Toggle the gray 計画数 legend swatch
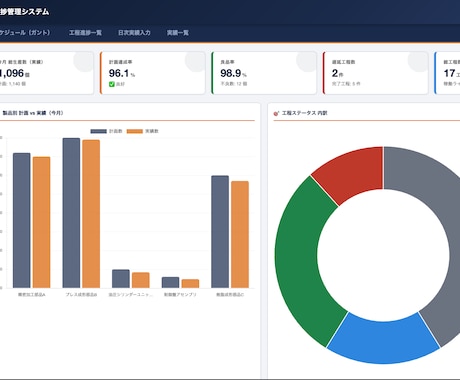 click(99, 131)
